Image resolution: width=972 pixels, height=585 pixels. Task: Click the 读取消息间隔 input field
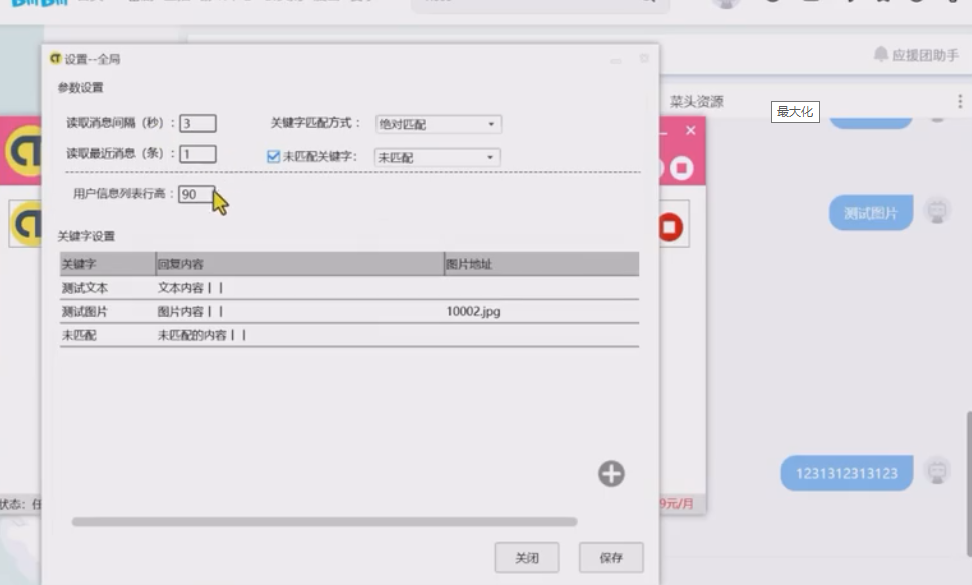[x=198, y=124]
